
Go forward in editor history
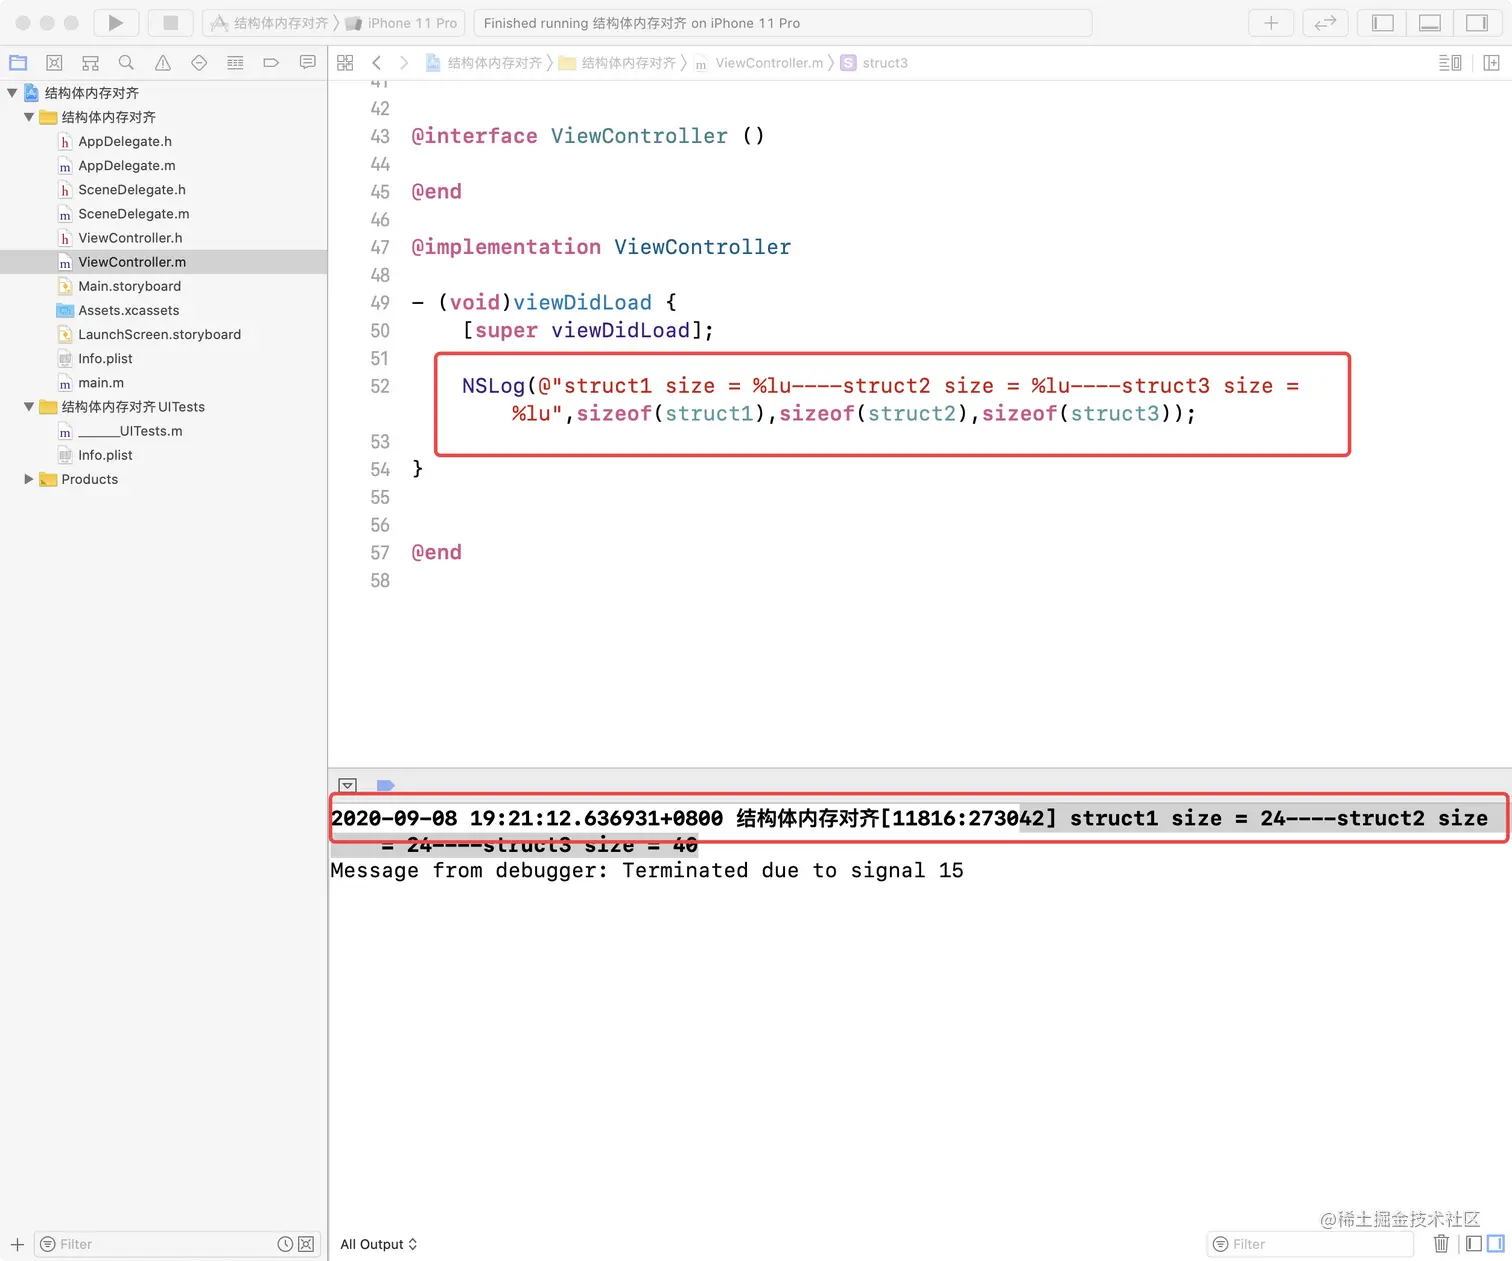click(404, 63)
